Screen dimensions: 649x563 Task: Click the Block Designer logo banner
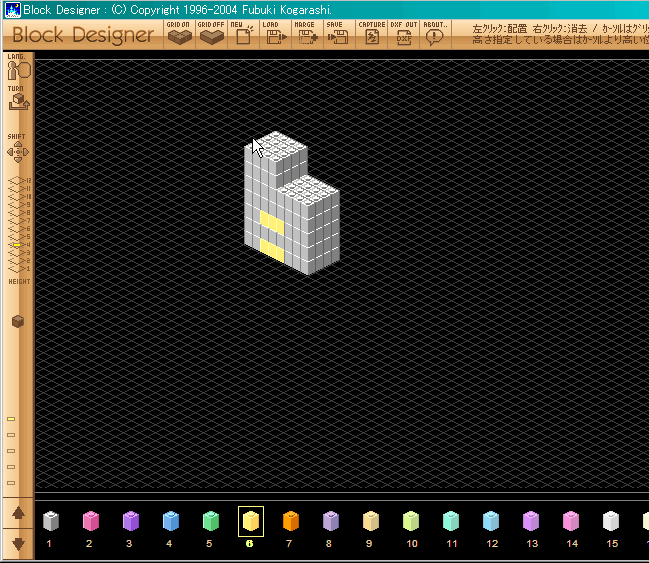click(x=83, y=35)
